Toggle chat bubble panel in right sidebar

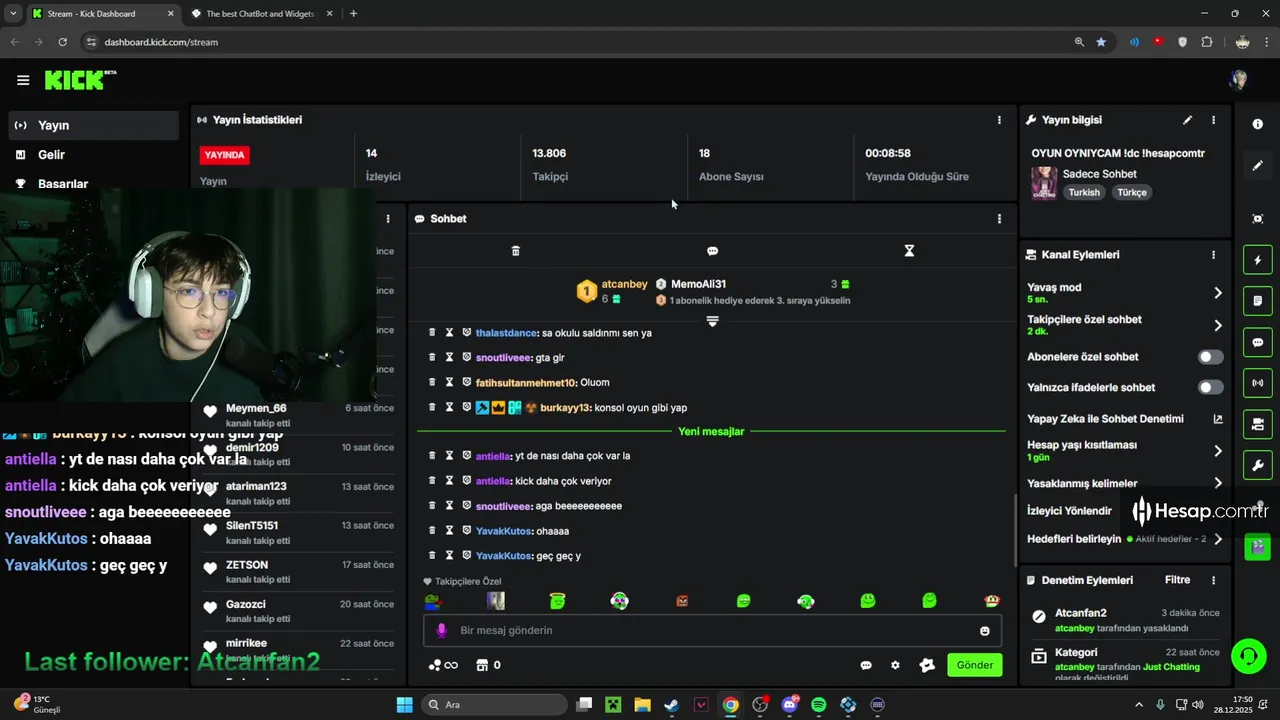pos(1257,342)
